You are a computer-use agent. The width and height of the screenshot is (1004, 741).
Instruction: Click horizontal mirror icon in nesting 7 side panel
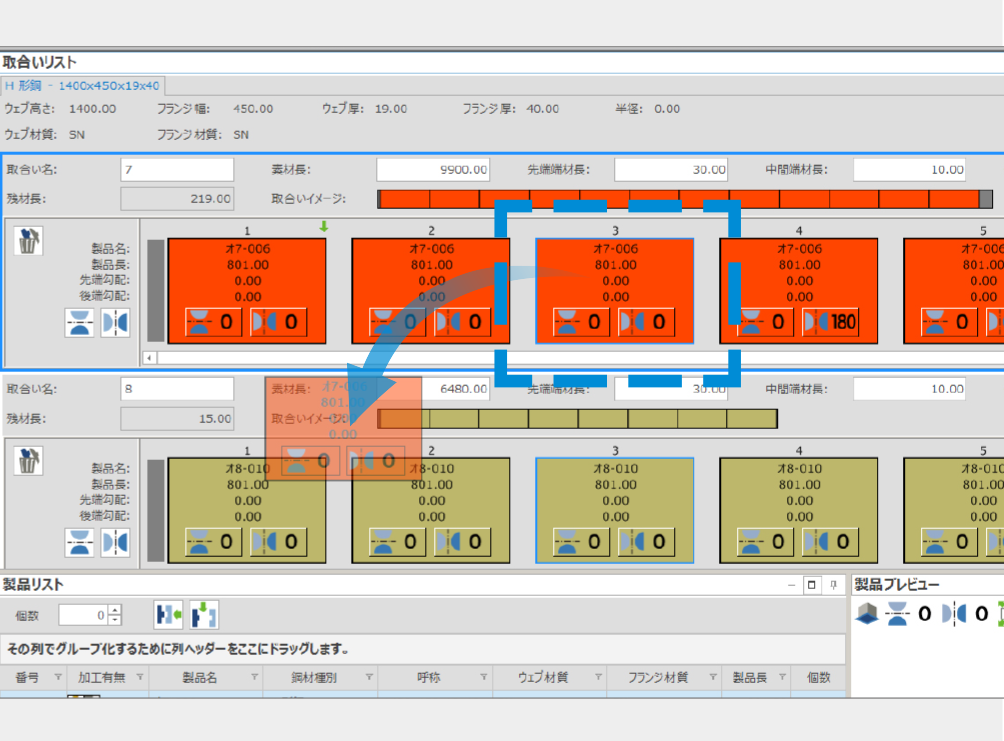pyautogui.click(x=115, y=322)
